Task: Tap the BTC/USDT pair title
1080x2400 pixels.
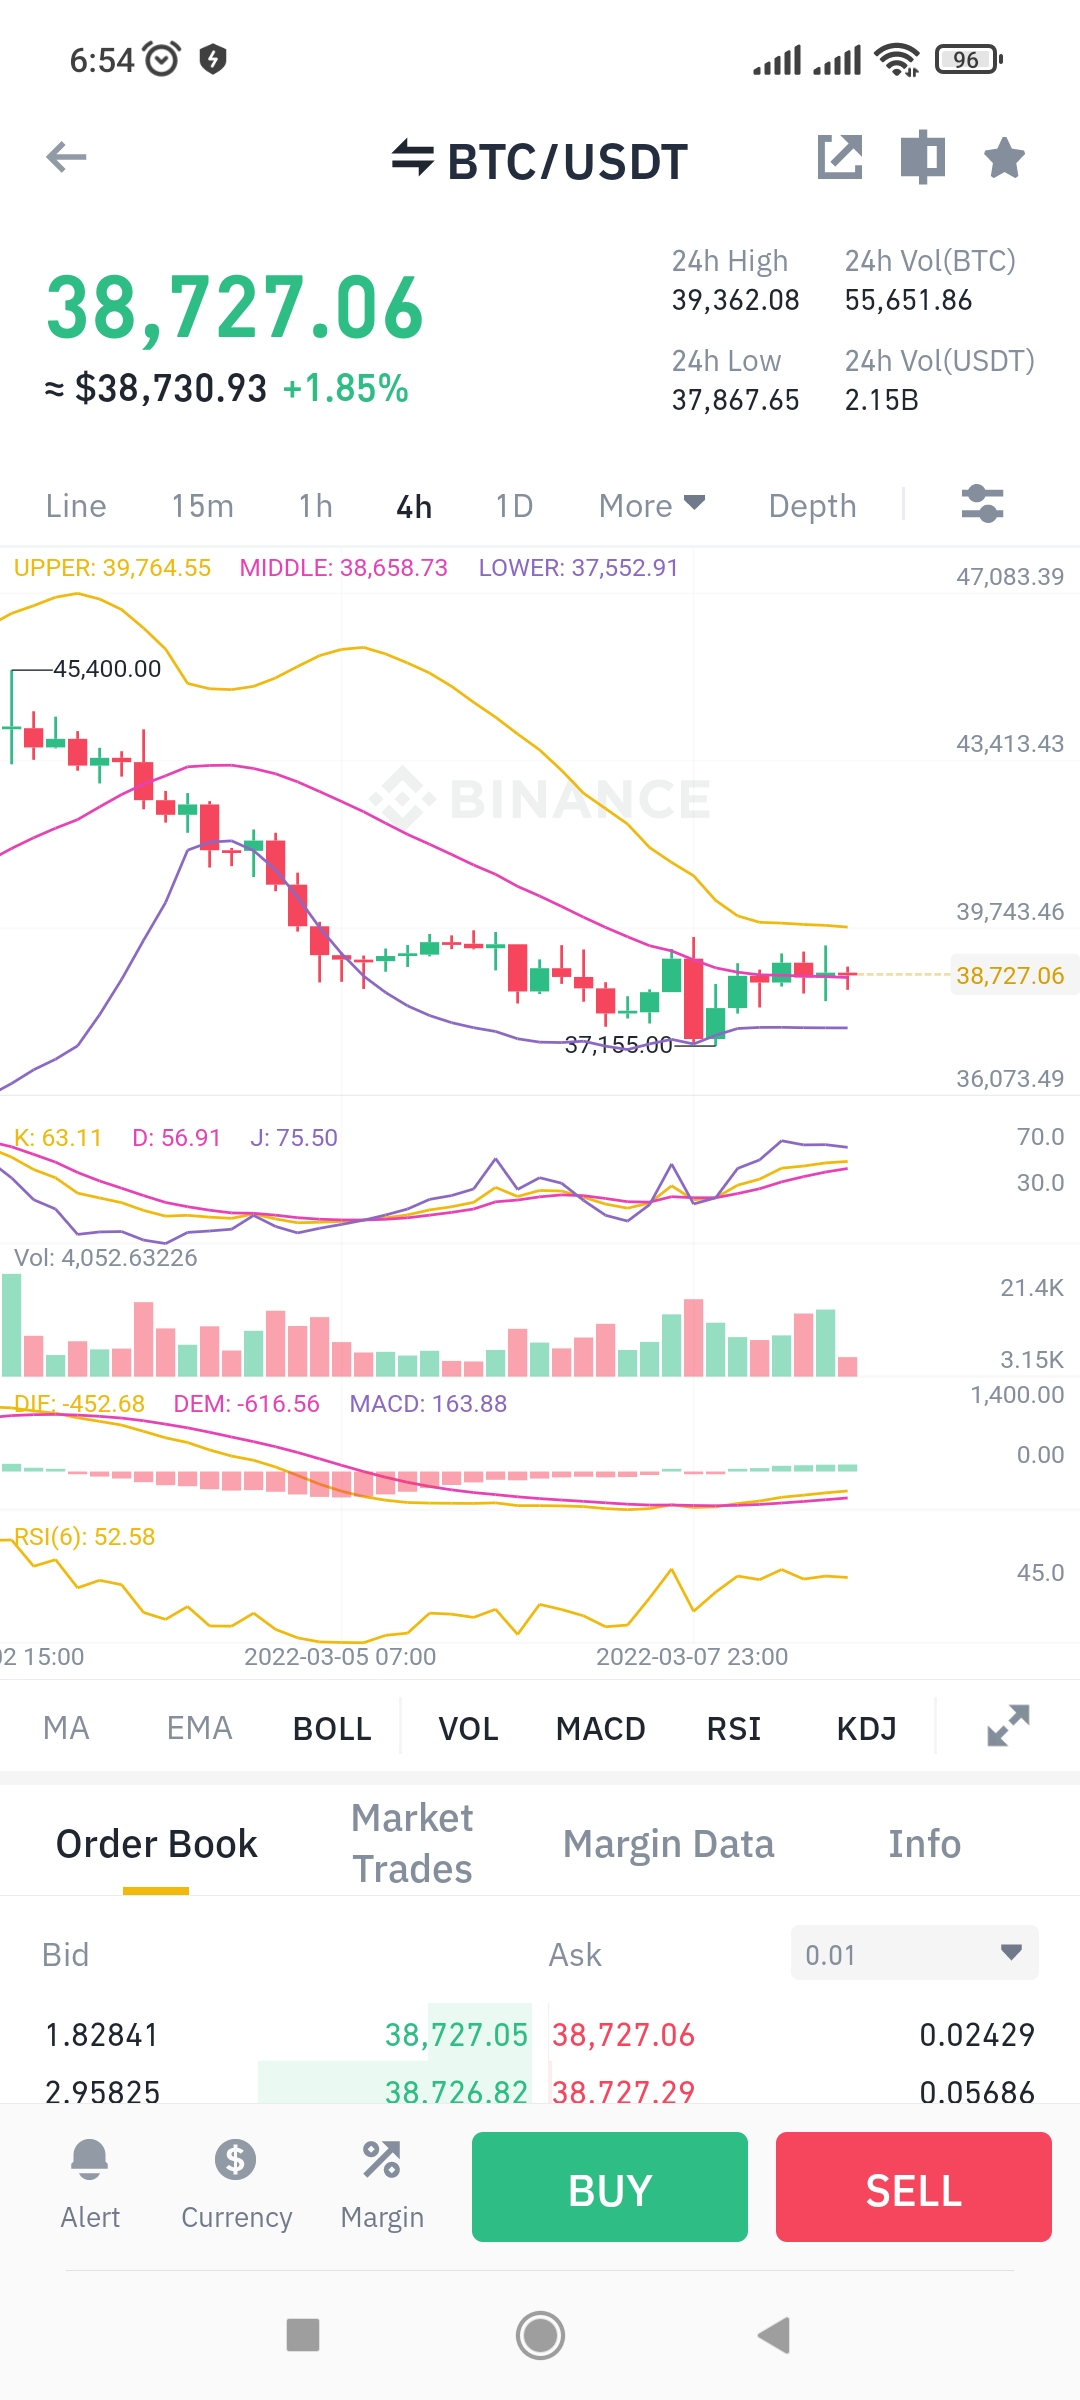Action: tap(567, 161)
